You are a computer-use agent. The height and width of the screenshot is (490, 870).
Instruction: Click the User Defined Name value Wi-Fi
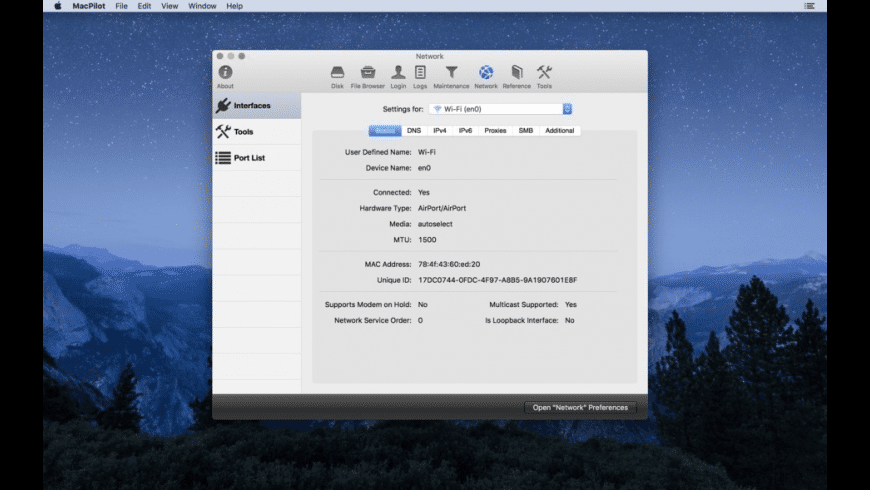[427, 152]
